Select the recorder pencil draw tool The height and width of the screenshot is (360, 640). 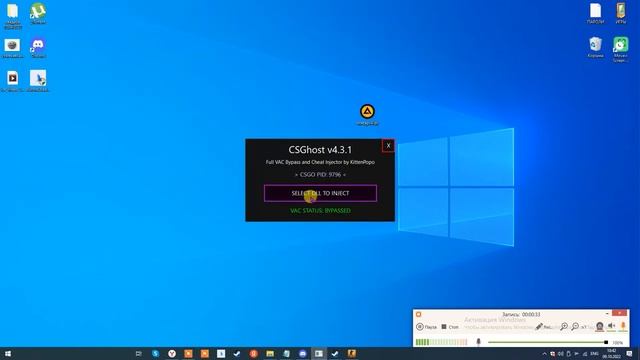click(539, 327)
